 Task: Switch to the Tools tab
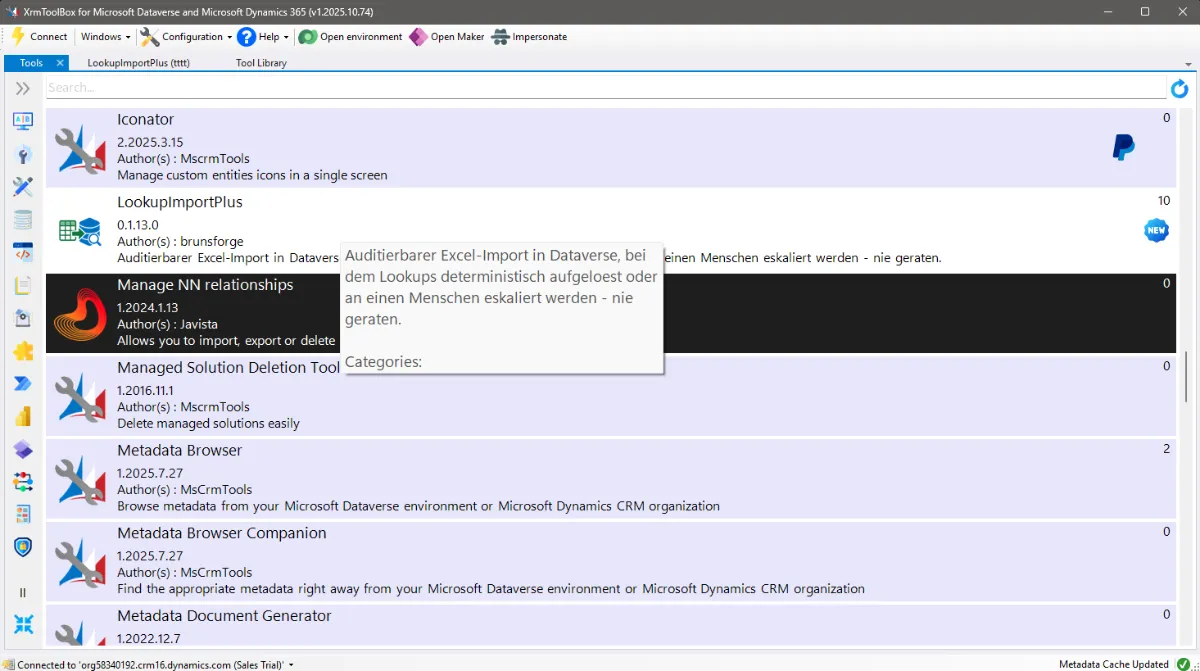(x=31, y=63)
